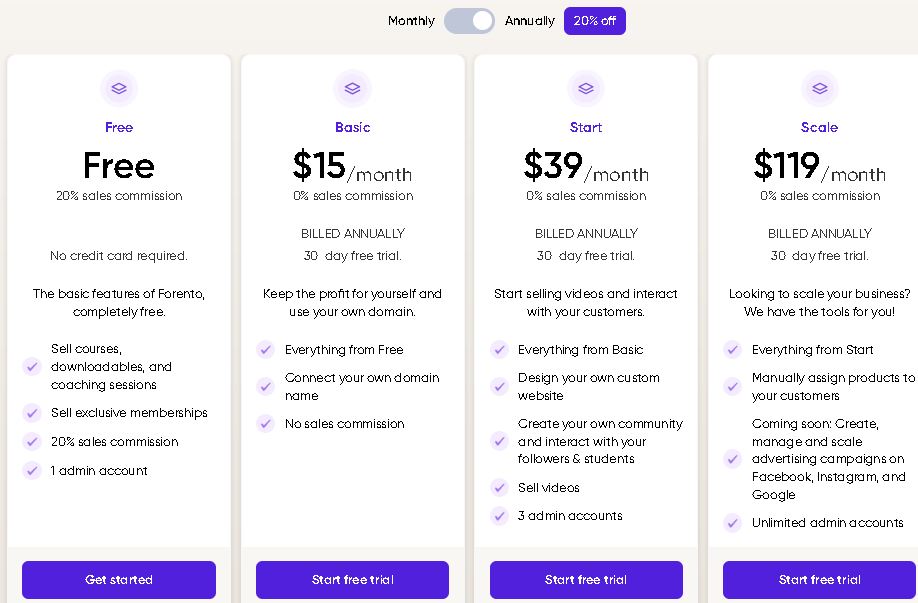Start free trial for Start plan

(x=586, y=580)
